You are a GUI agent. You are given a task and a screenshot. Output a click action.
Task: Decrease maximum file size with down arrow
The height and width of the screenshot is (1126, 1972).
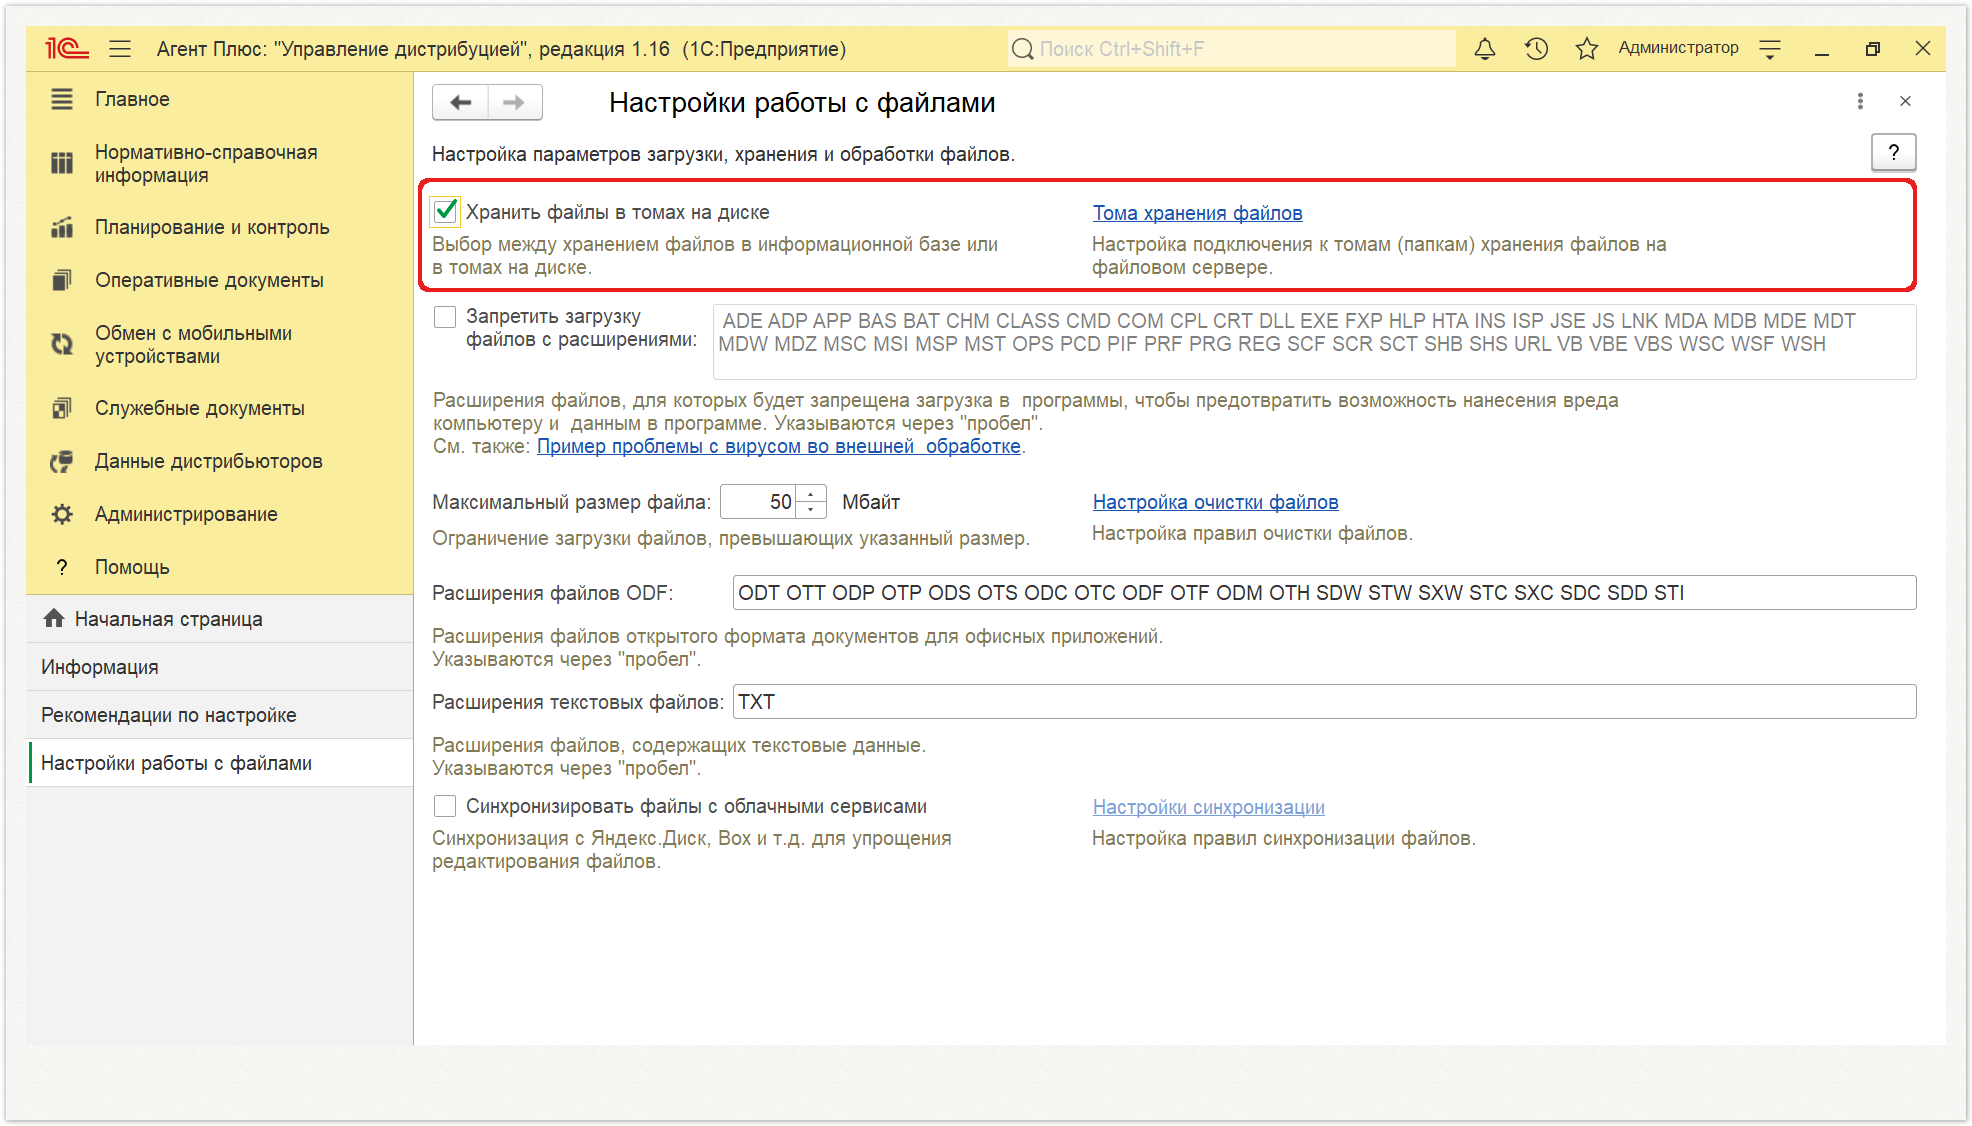[811, 510]
